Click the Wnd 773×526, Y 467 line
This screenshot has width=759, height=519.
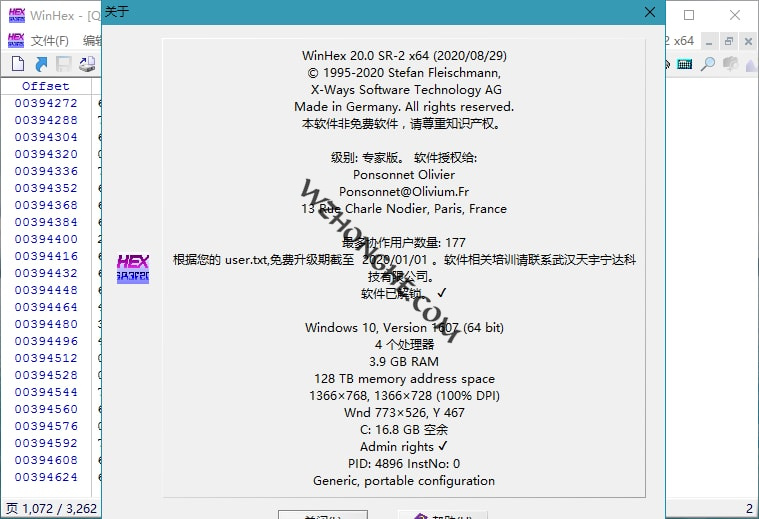[x=404, y=412]
